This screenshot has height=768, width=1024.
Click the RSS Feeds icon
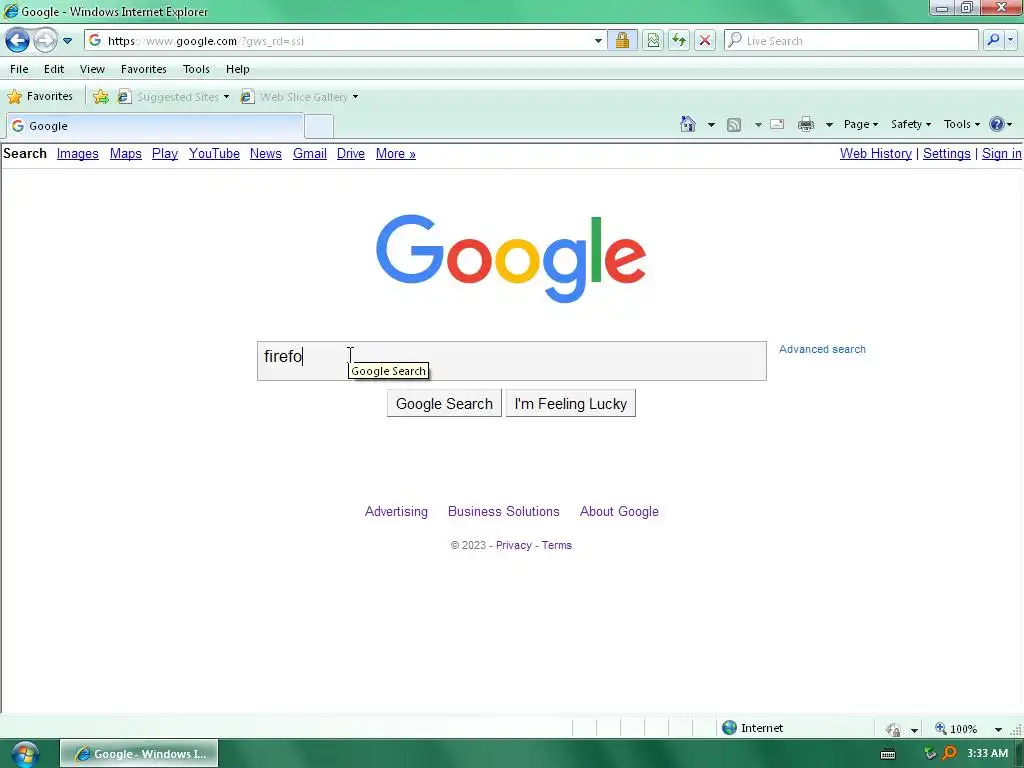[x=734, y=124]
